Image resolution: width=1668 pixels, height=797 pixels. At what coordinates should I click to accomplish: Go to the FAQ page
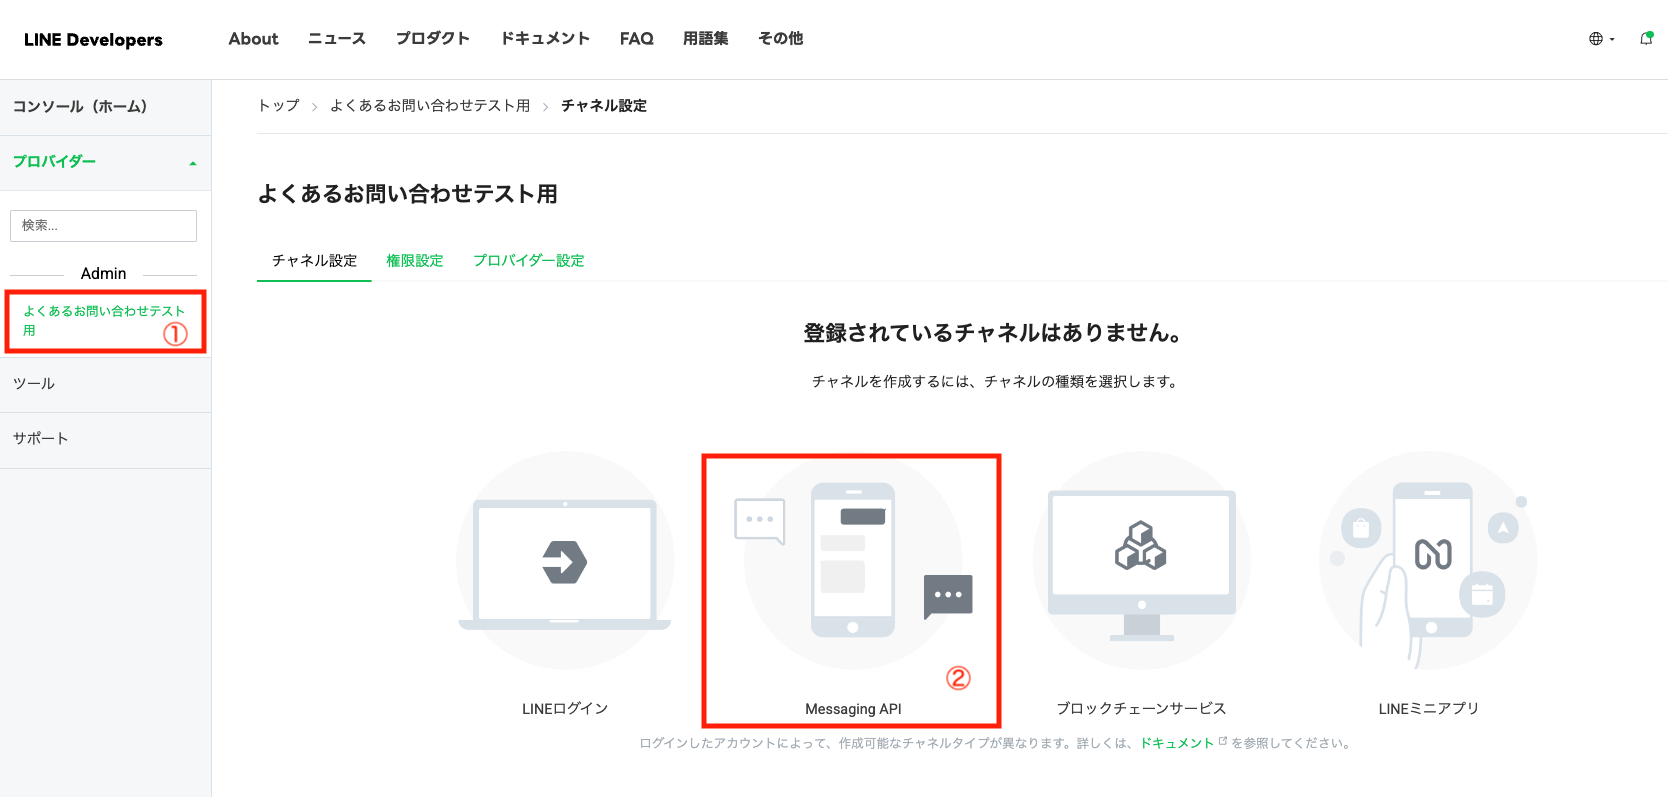coord(636,39)
